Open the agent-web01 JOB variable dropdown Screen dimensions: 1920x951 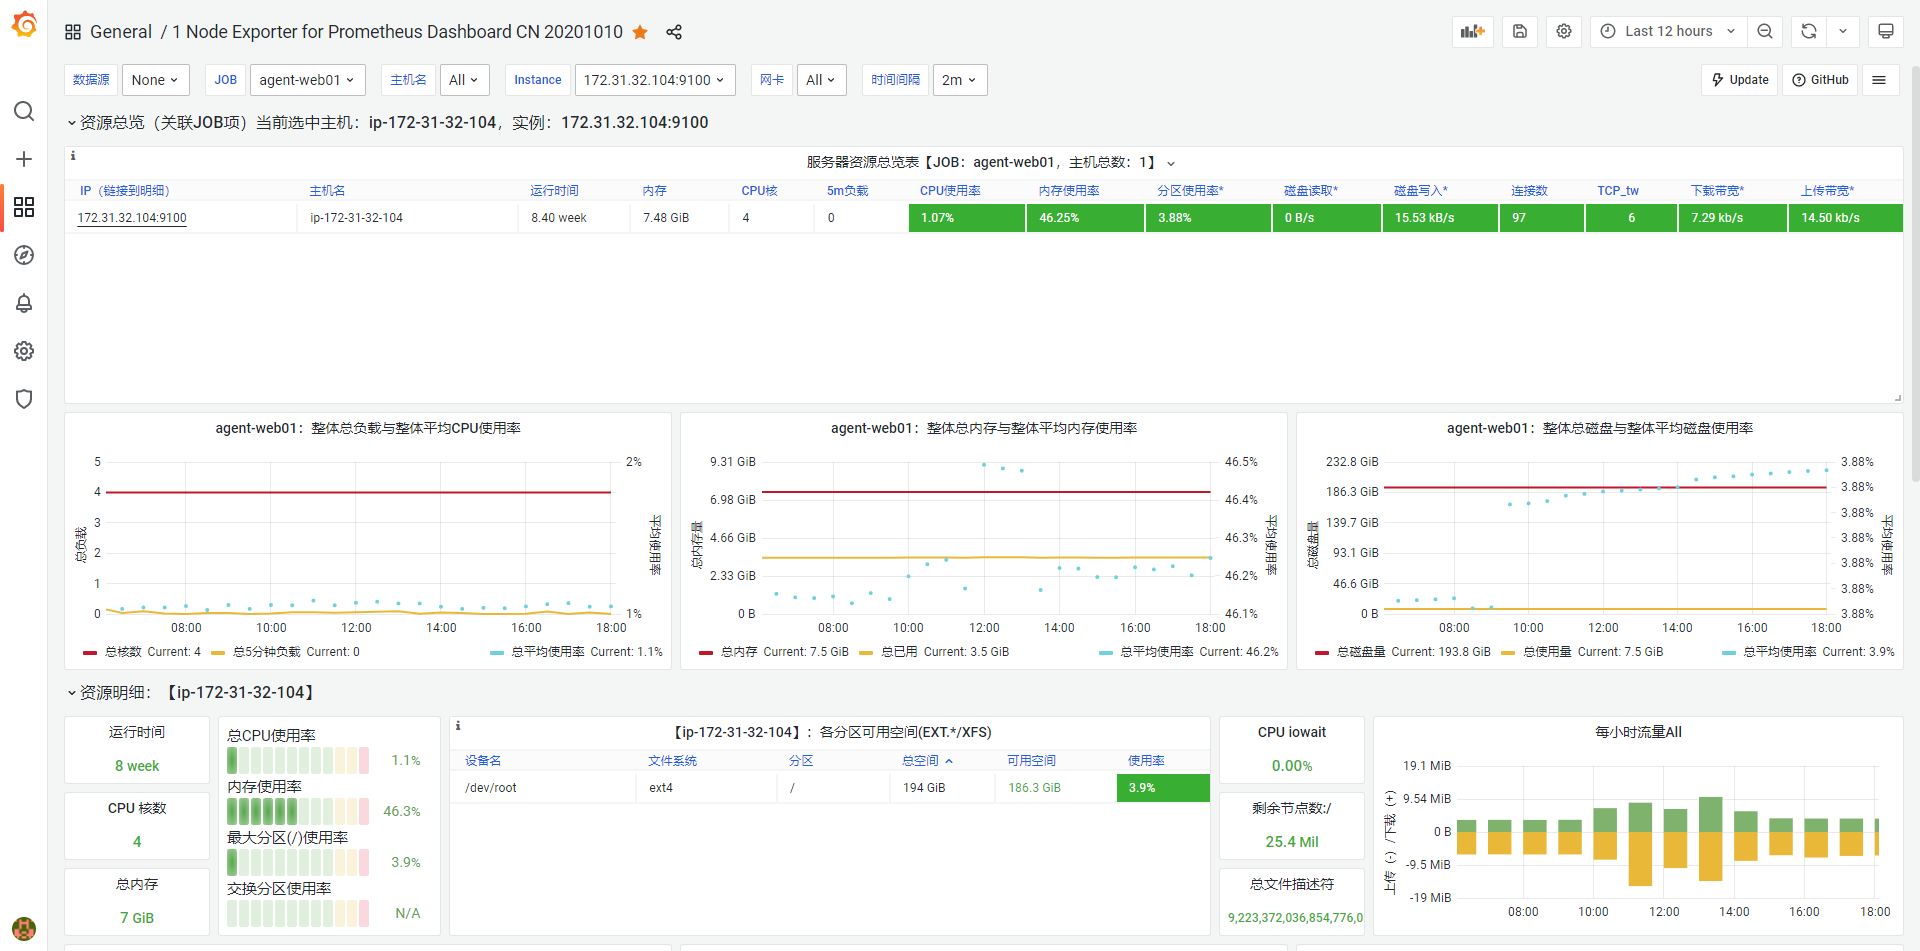[x=307, y=79]
